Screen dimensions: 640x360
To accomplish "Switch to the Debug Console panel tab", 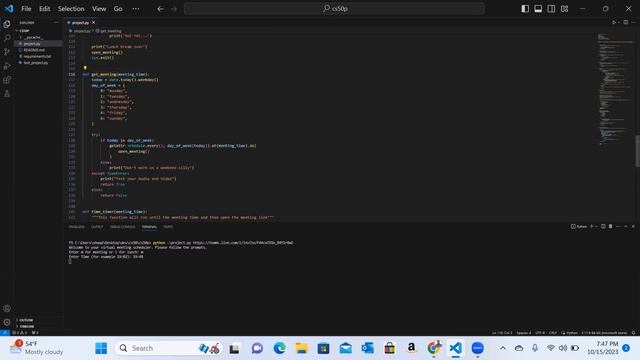I will pyautogui.click(x=122, y=227).
